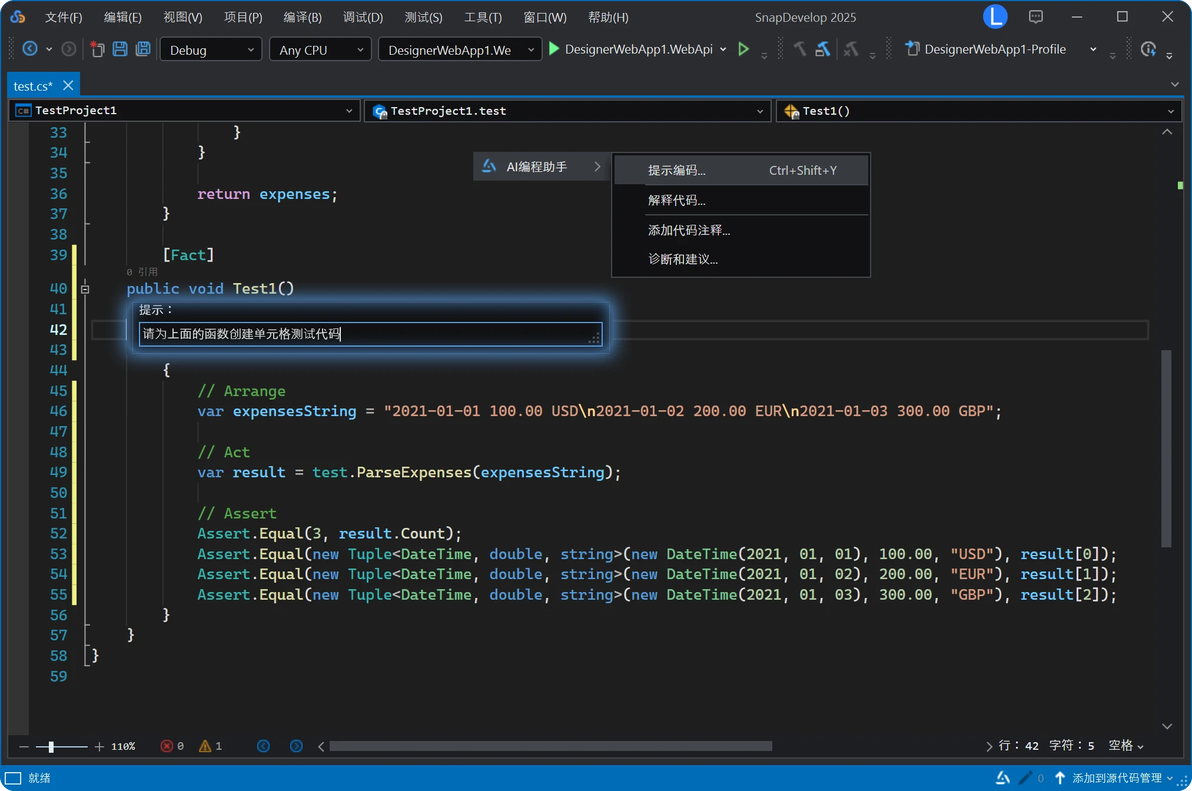Click the Navigate Backward arrow icon

(x=30, y=49)
